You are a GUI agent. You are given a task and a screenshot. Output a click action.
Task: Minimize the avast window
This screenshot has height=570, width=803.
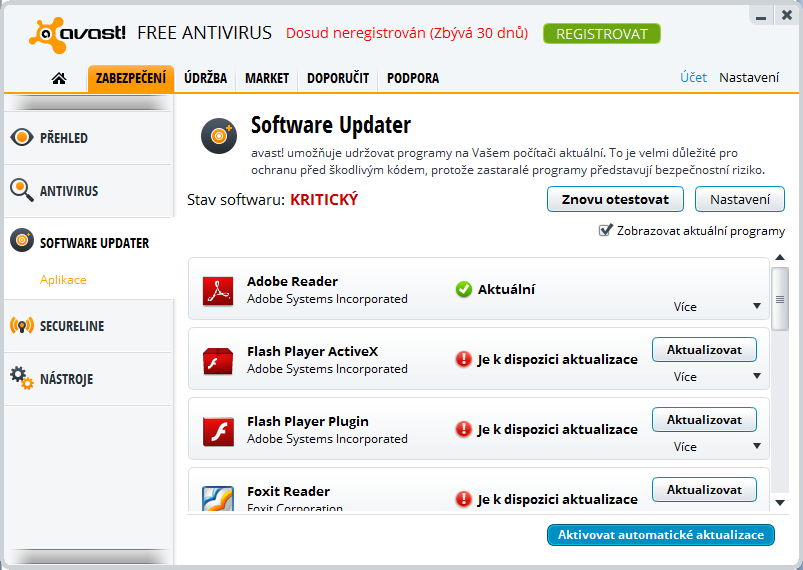tap(761, 16)
